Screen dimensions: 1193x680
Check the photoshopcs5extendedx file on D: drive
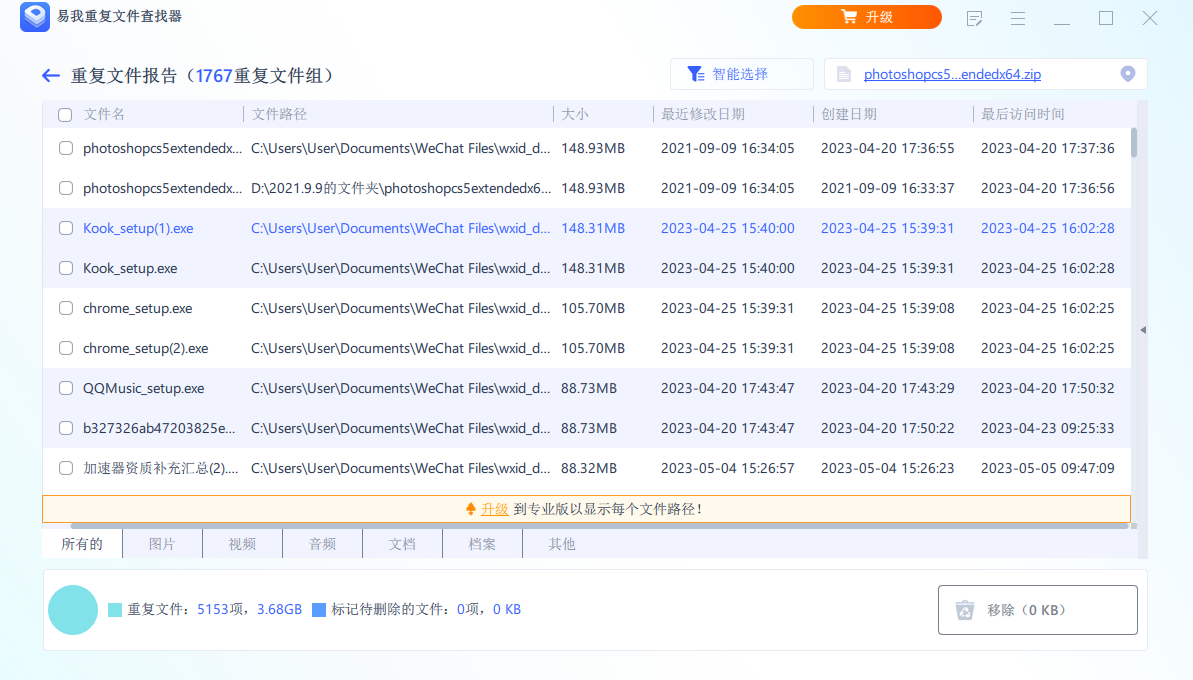66,188
